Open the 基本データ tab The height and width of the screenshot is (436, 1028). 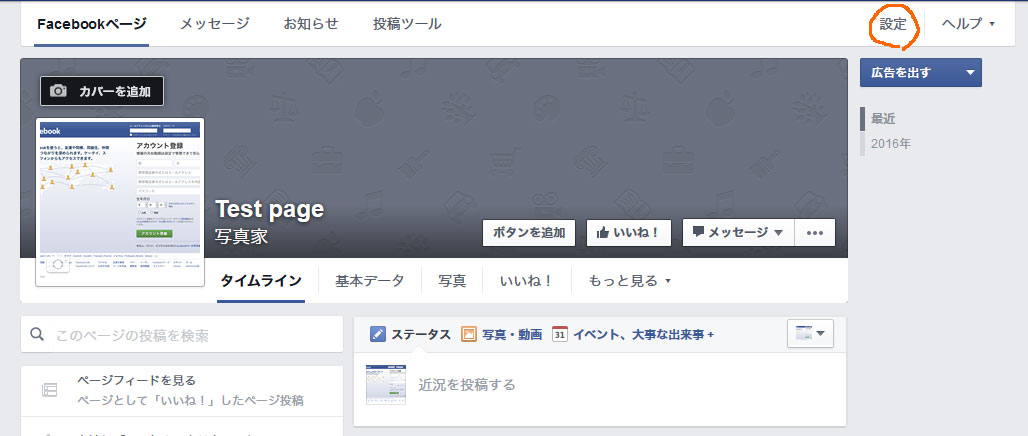click(x=370, y=281)
